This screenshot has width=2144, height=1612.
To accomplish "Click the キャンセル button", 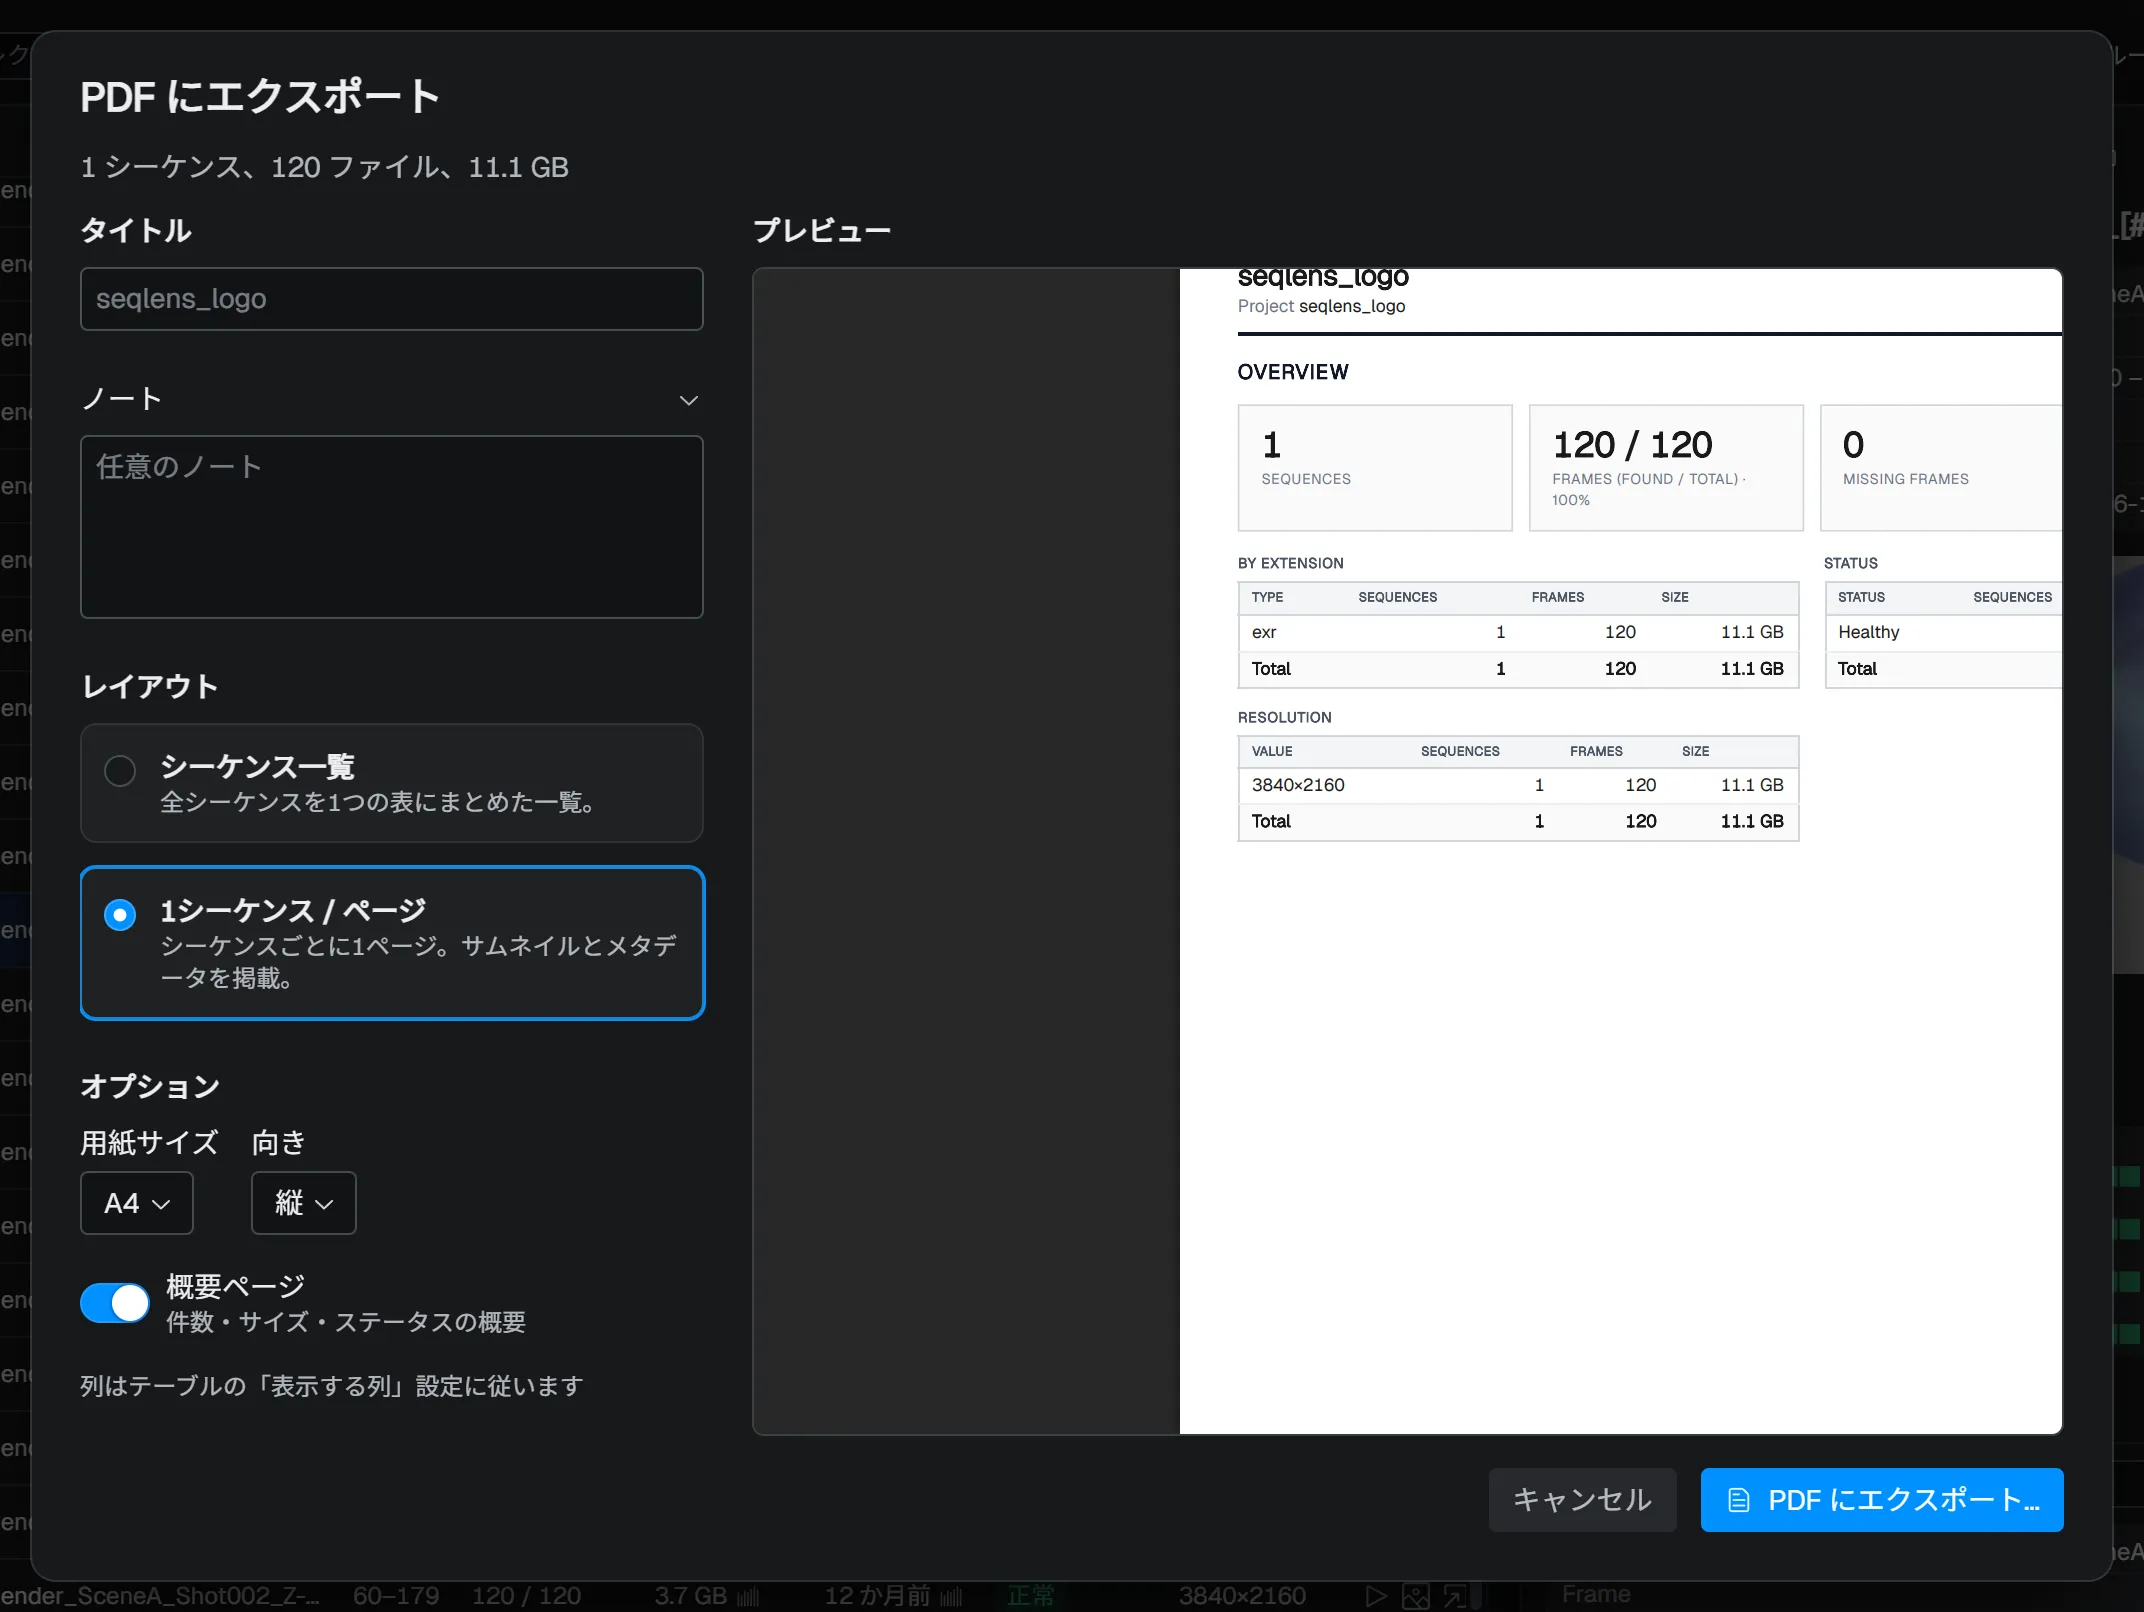I will click(x=1582, y=1500).
